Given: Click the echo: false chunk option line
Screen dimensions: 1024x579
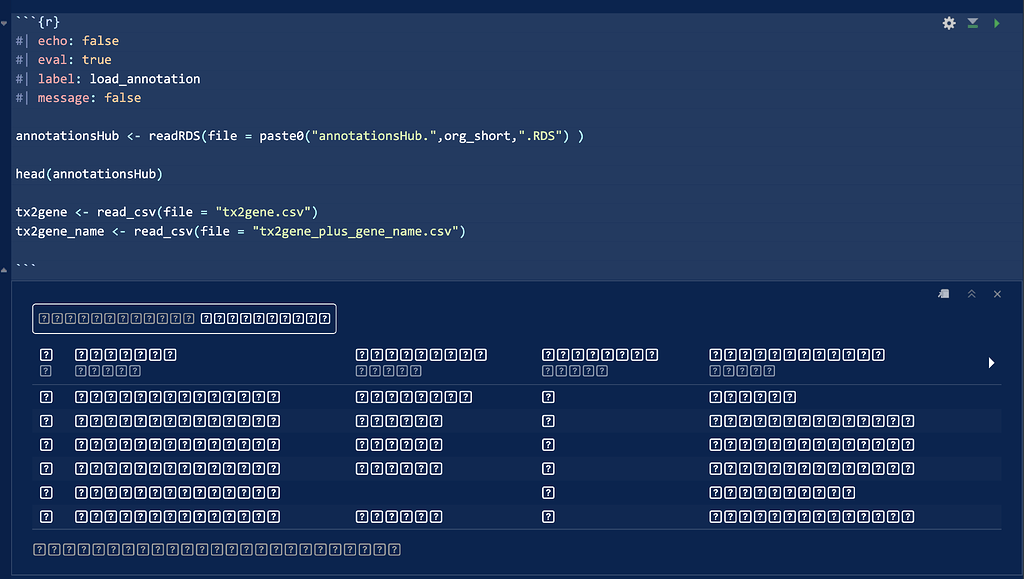Looking at the screenshot, I should pyautogui.click(x=70, y=40).
